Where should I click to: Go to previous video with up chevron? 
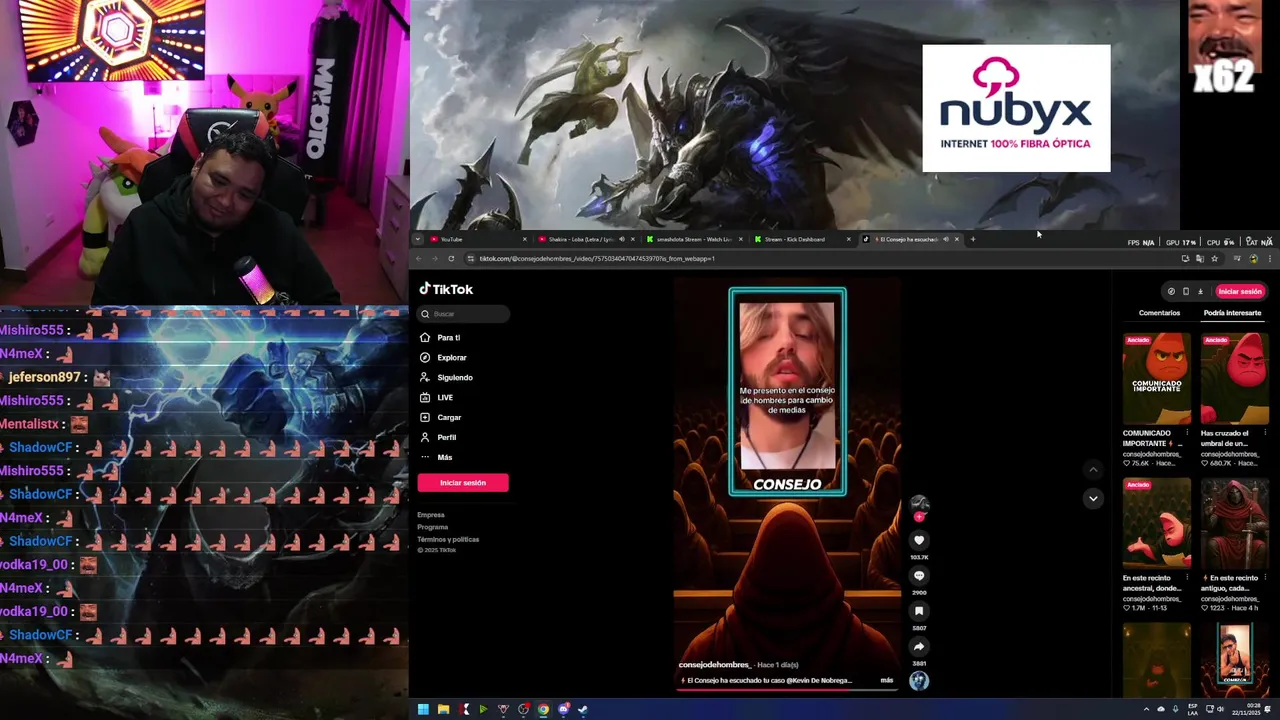(x=1093, y=469)
